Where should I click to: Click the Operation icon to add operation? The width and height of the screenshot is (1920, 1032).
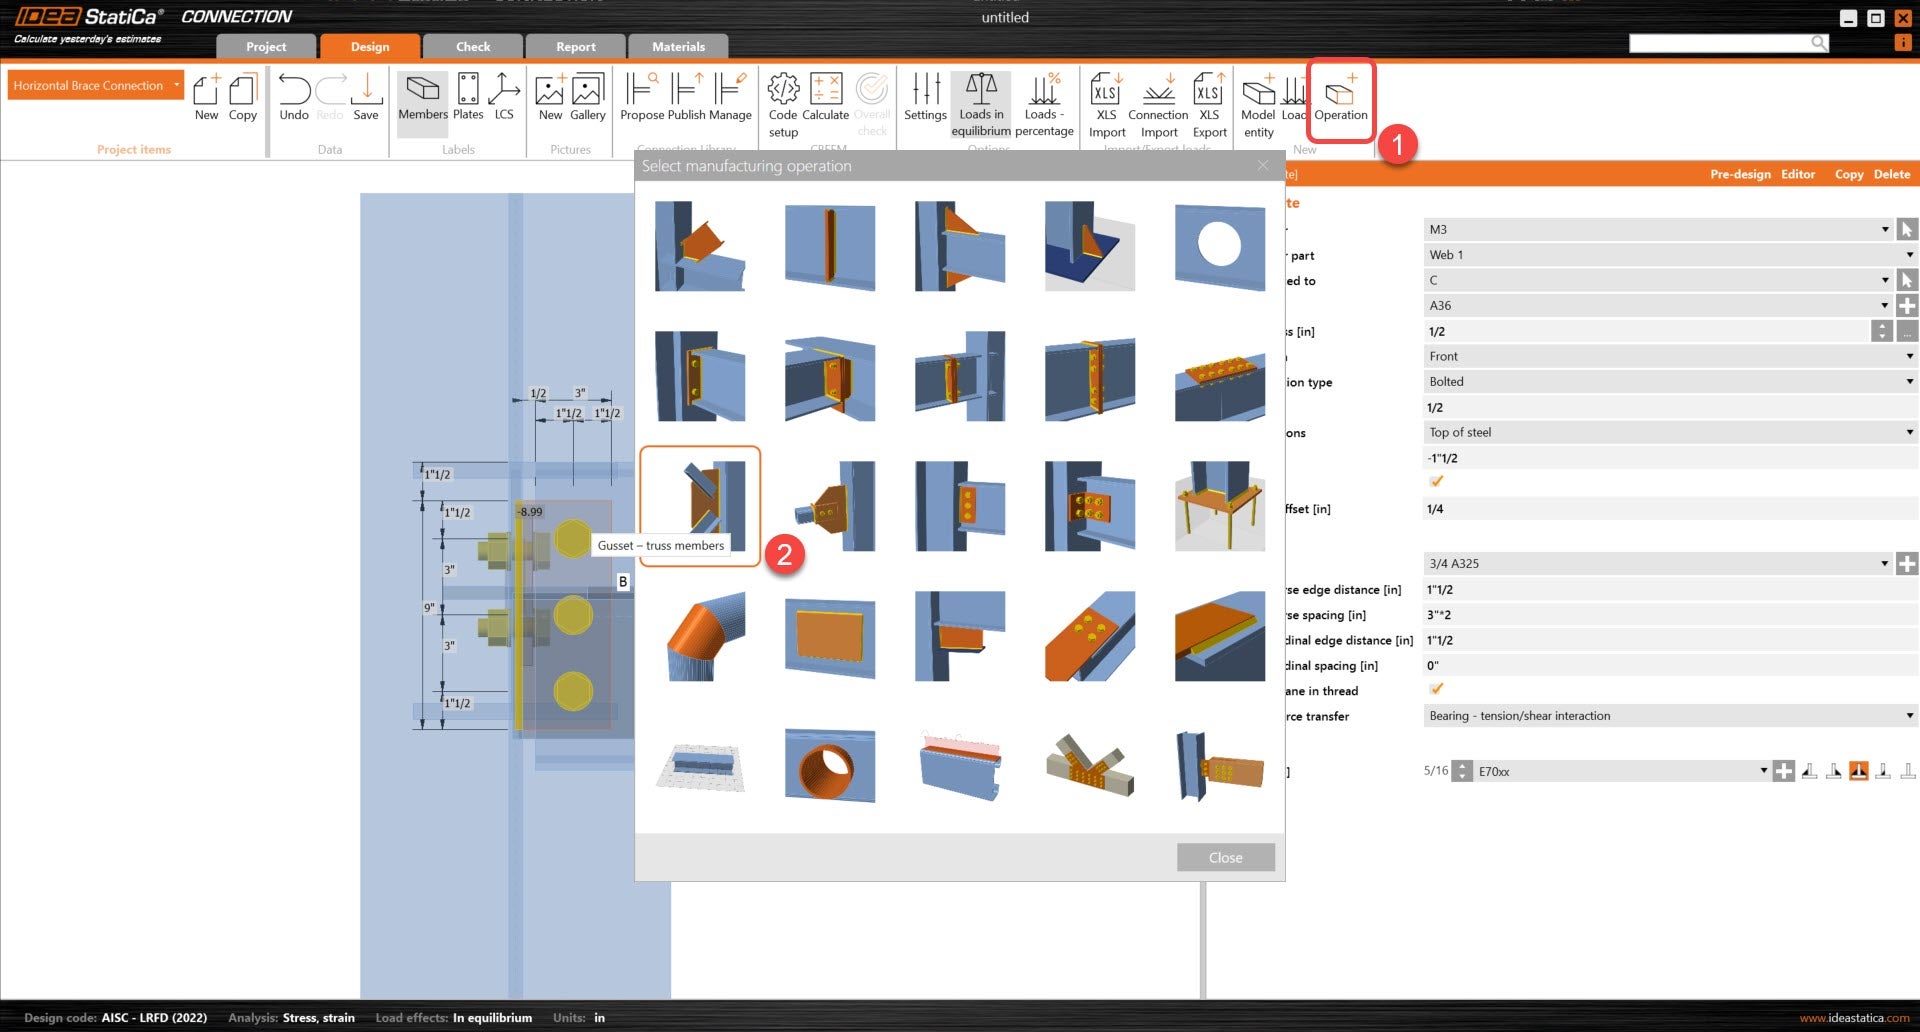1340,98
